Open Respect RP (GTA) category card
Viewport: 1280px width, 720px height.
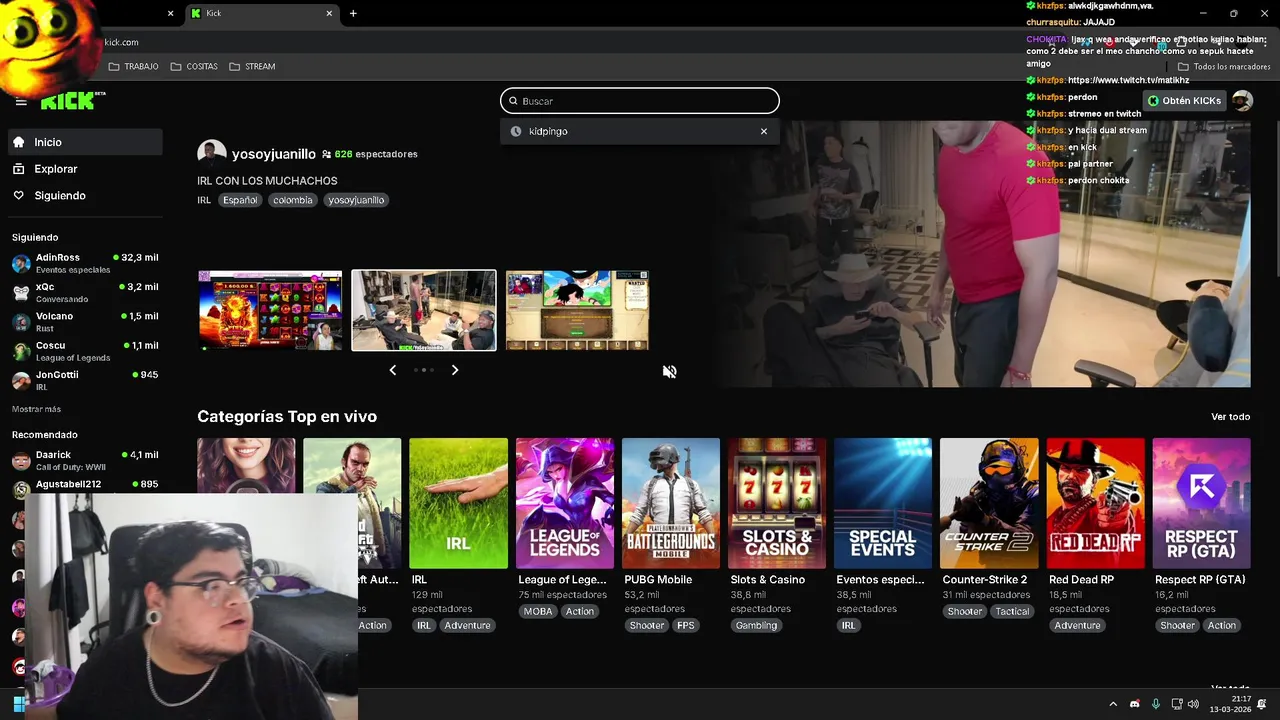click(x=1201, y=503)
